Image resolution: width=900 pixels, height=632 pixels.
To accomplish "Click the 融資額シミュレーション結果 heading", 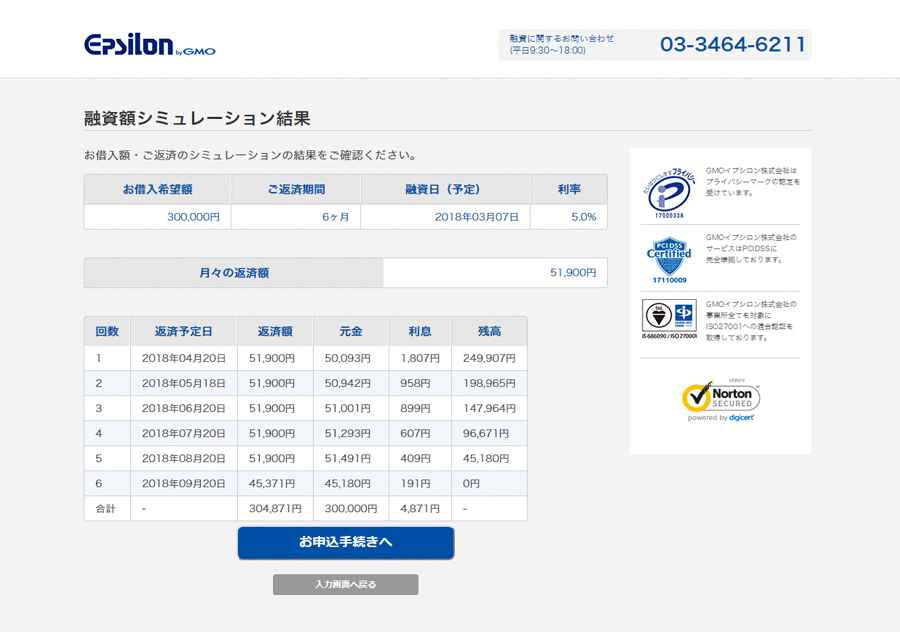I will click(x=197, y=118).
